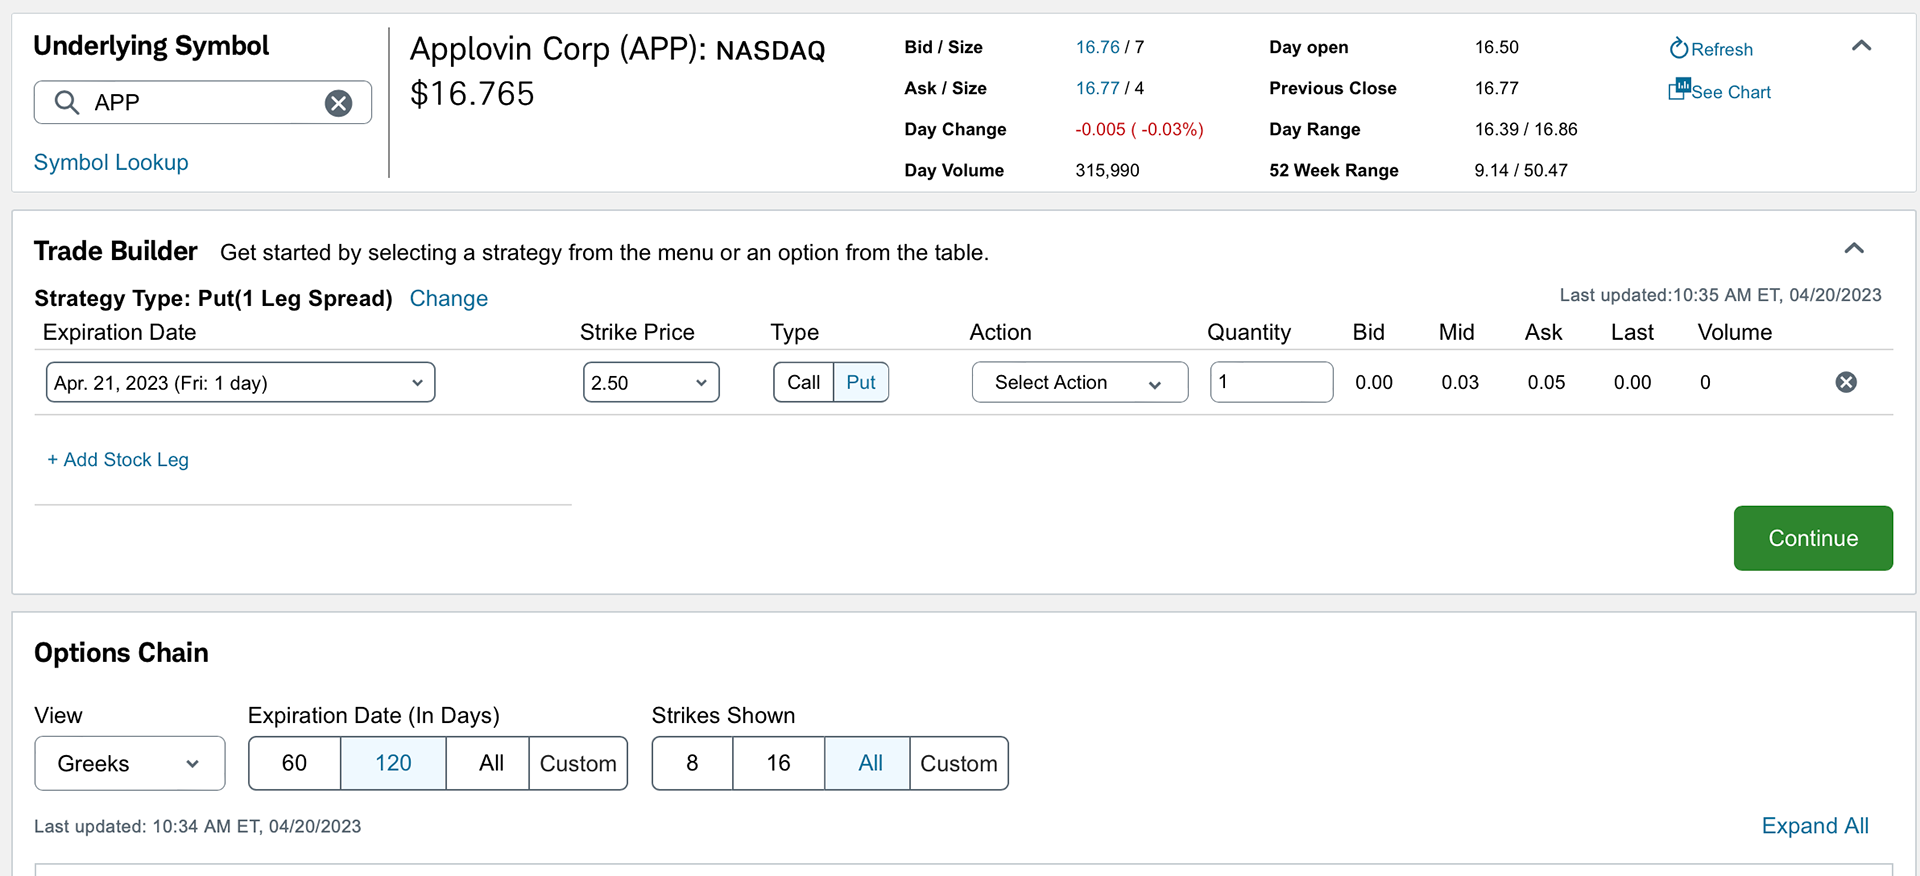Collapse the Trade Builder section chevron
Screen dimensions: 1920x876
click(1854, 248)
